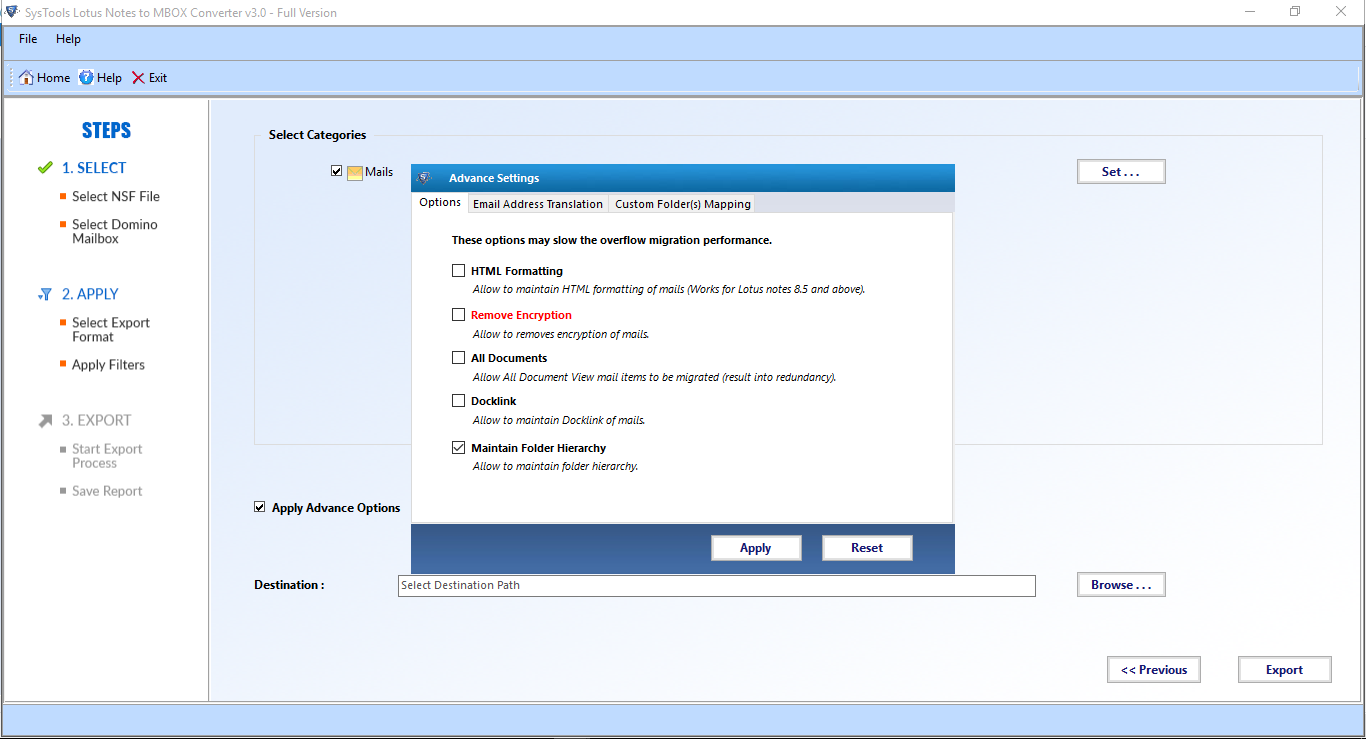Click the SysTools app icon in title bar

pos(10,12)
